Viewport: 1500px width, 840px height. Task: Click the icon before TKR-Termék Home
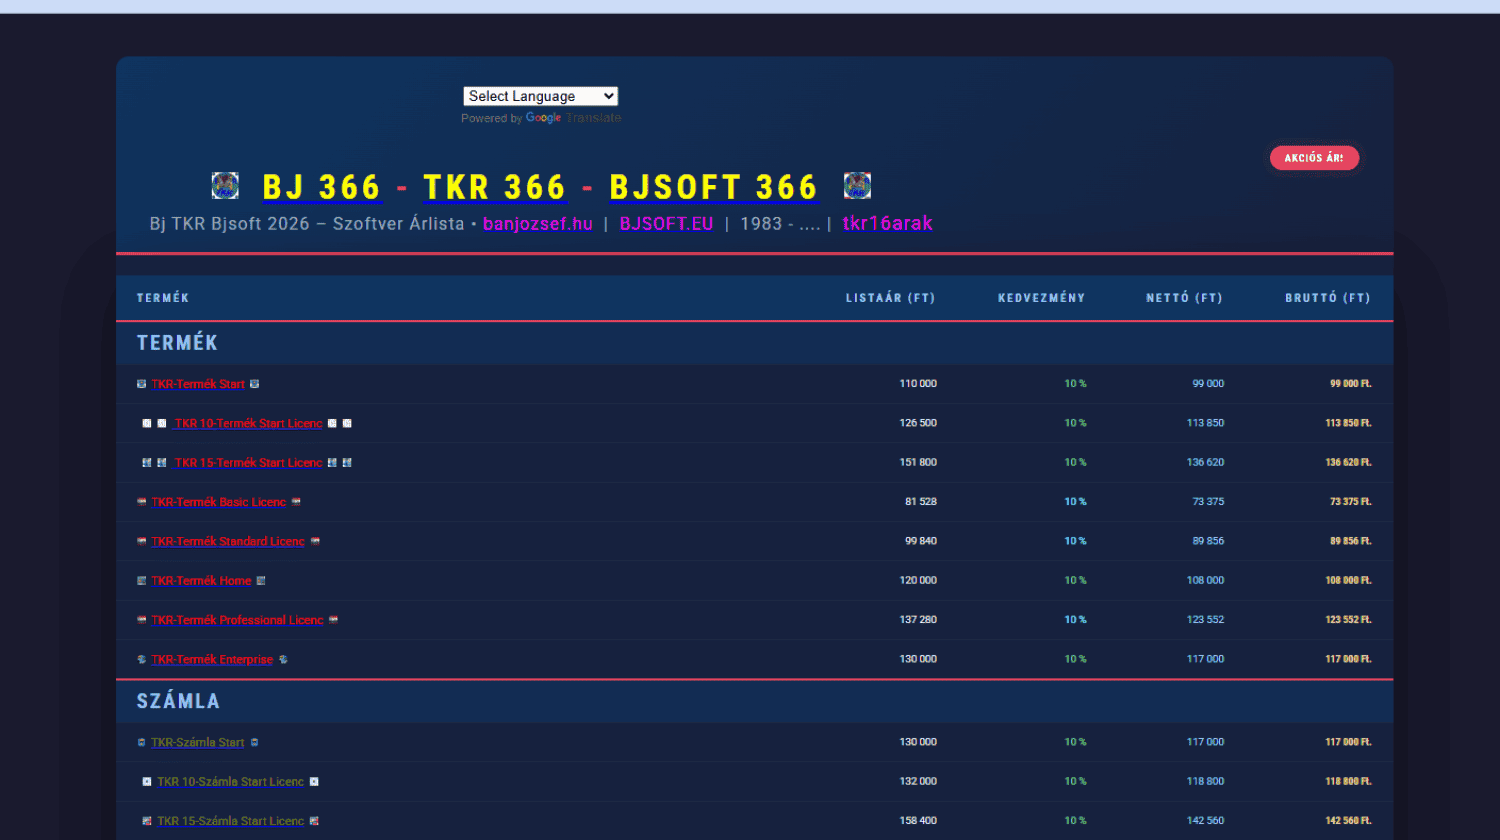[141, 581]
